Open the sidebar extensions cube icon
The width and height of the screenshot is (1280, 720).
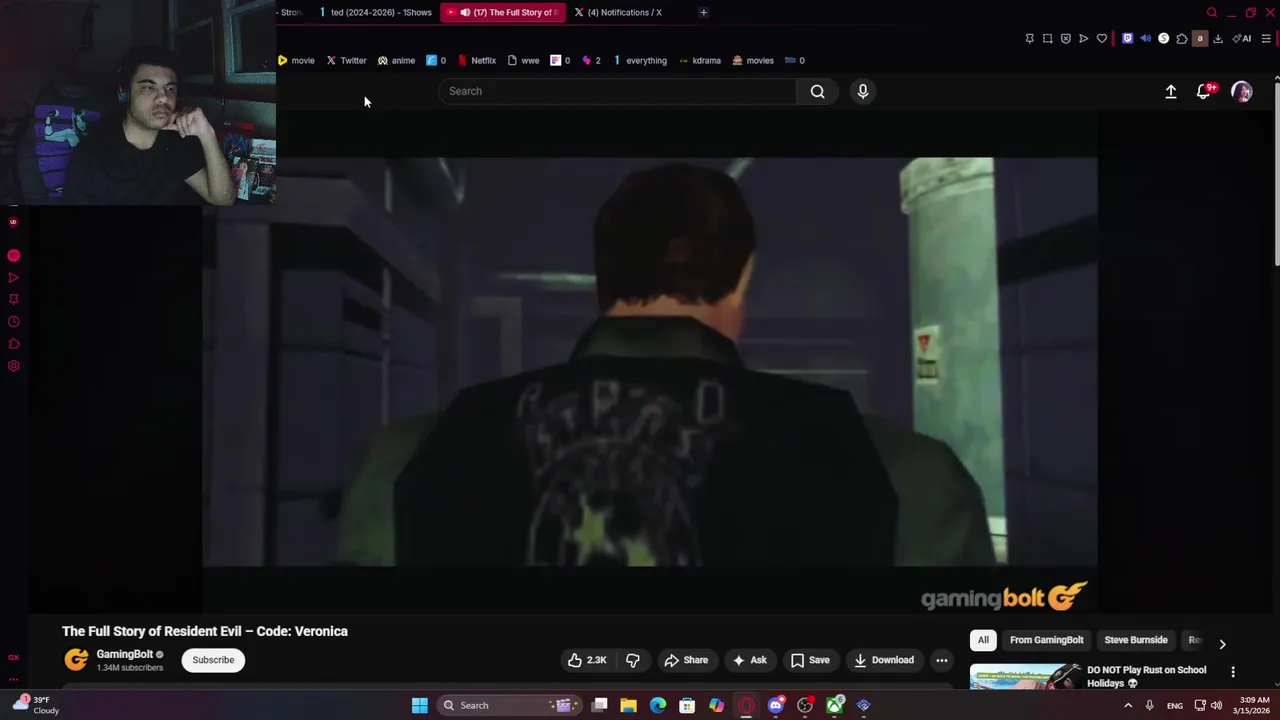(13, 344)
